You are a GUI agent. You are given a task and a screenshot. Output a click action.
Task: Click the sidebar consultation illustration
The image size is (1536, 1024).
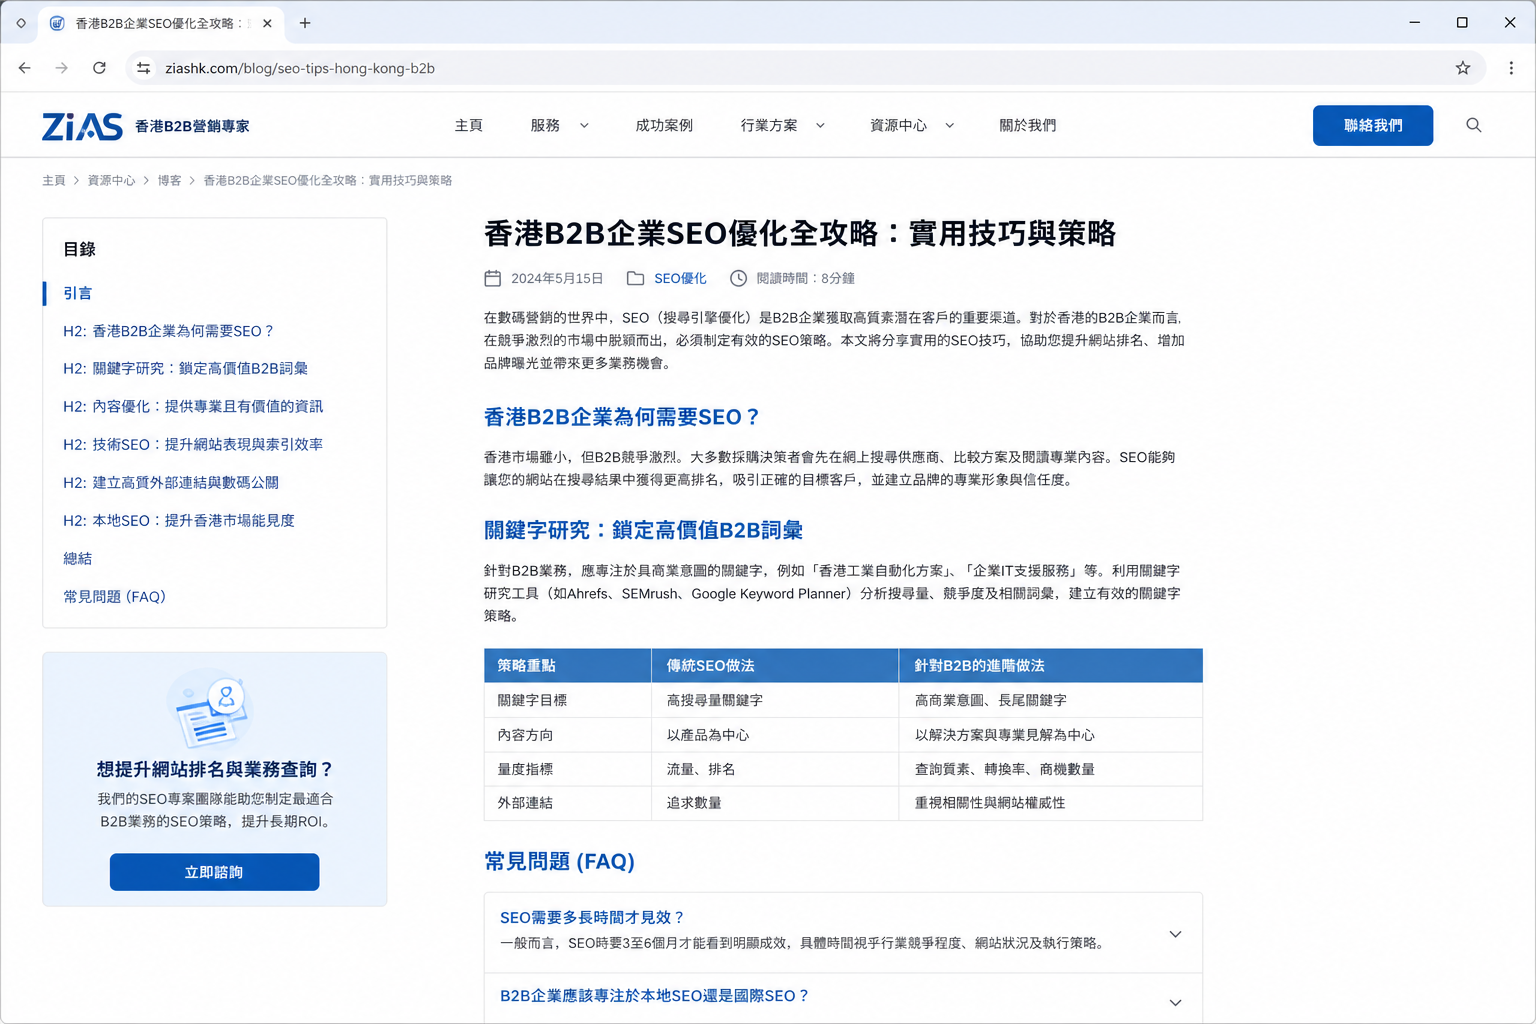(x=212, y=711)
